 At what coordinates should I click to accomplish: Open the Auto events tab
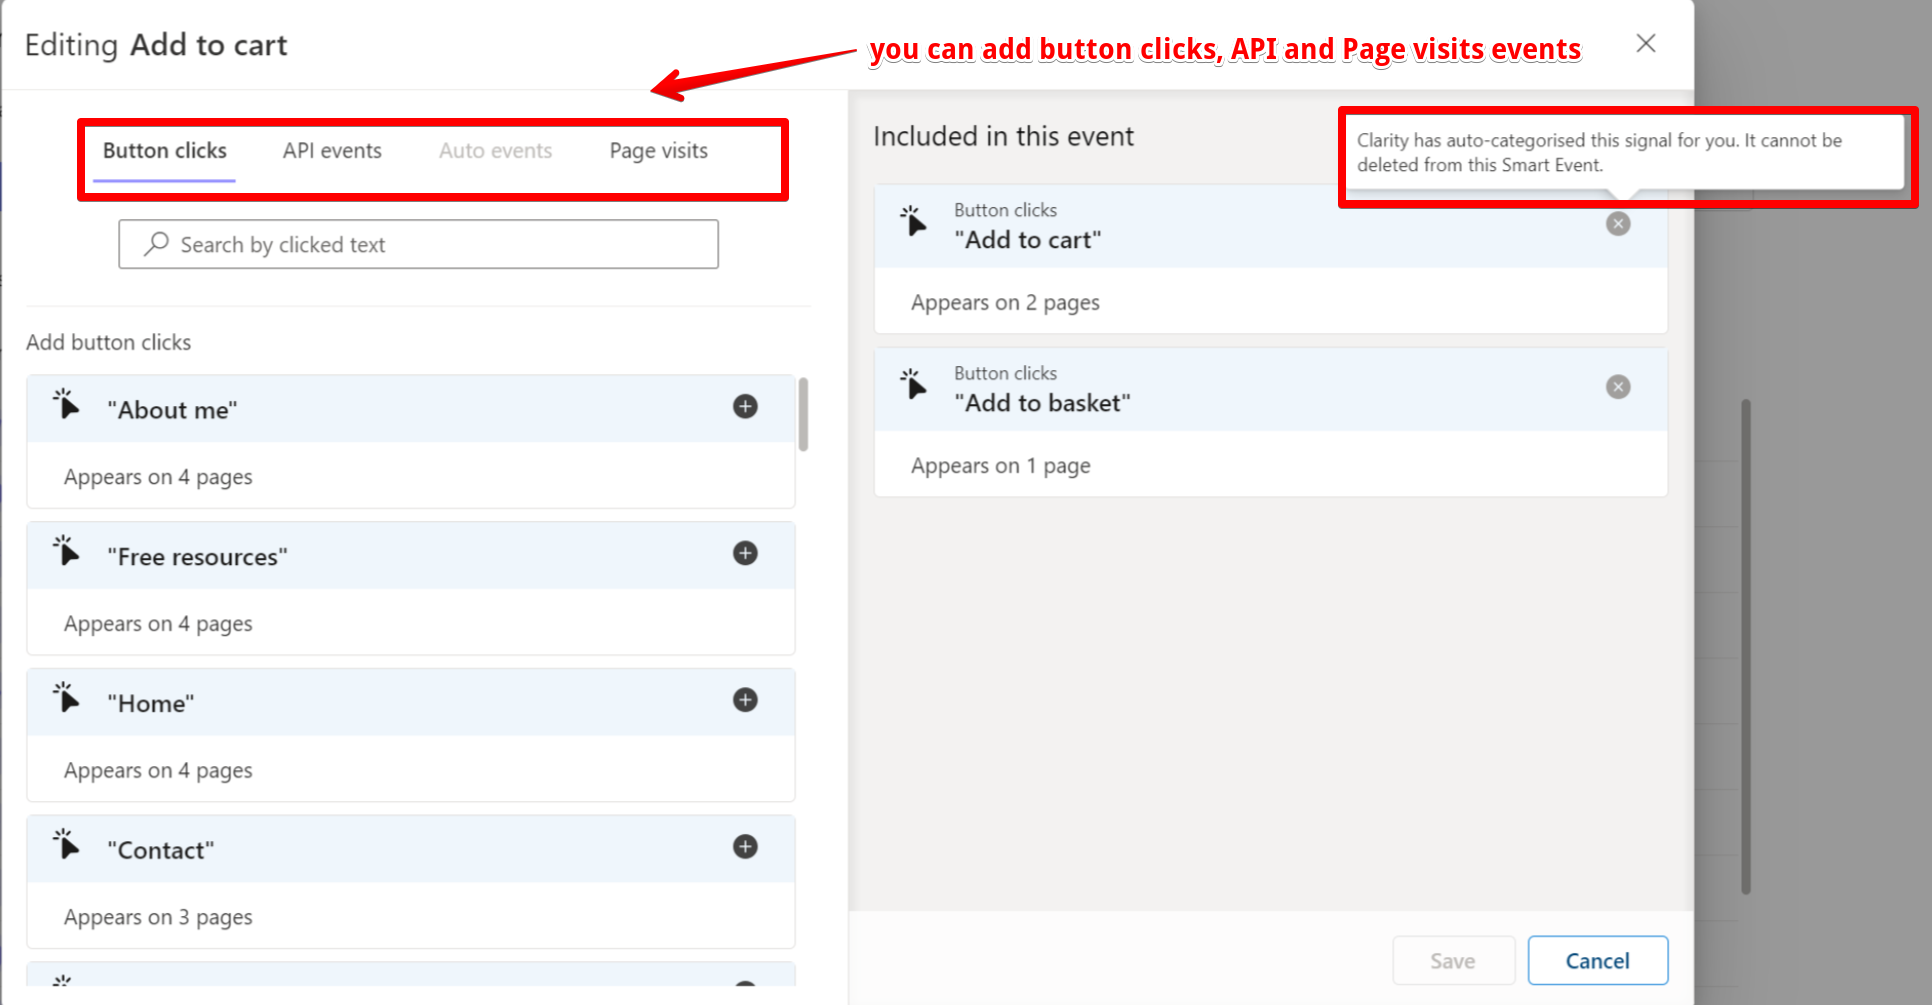click(495, 150)
